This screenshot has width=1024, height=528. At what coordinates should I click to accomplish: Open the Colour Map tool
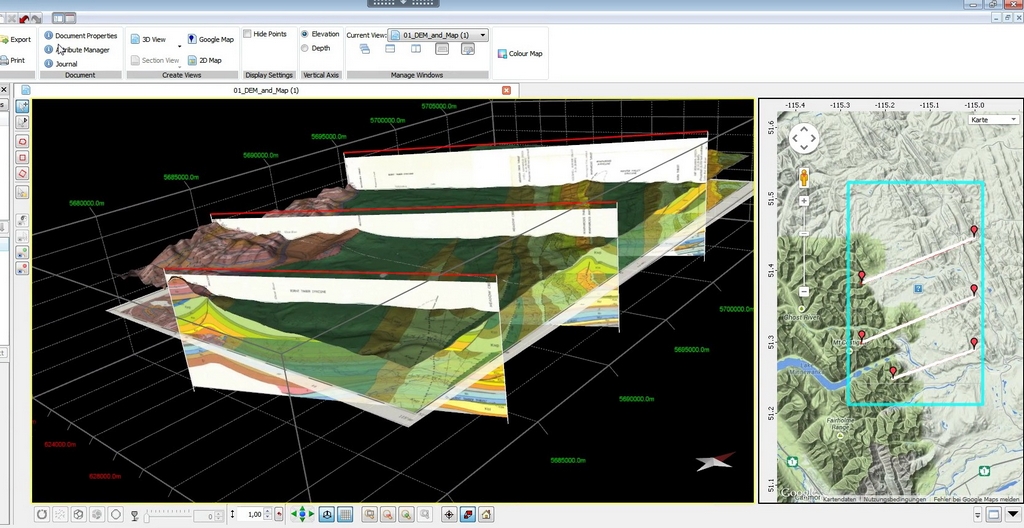click(x=518, y=54)
